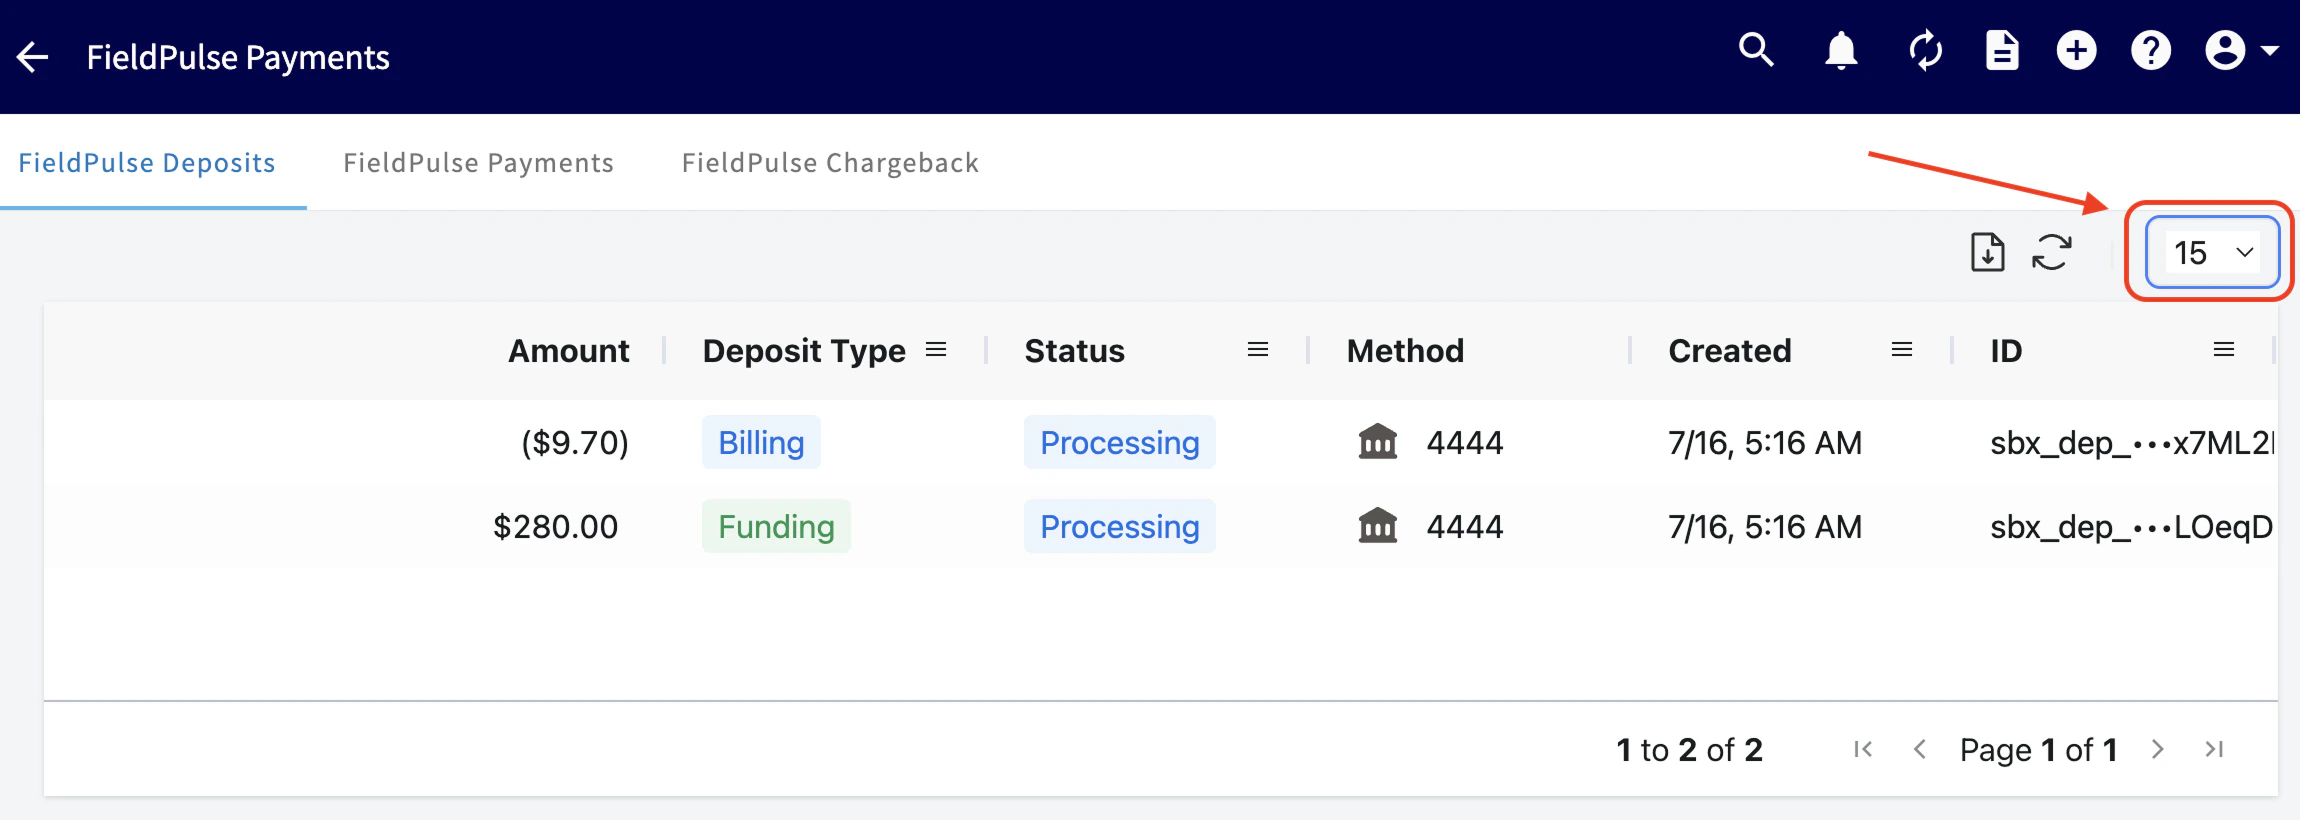This screenshot has width=2300, height=820.
Task: Click the $280.00 amount cell
Action: coord(556,526)
